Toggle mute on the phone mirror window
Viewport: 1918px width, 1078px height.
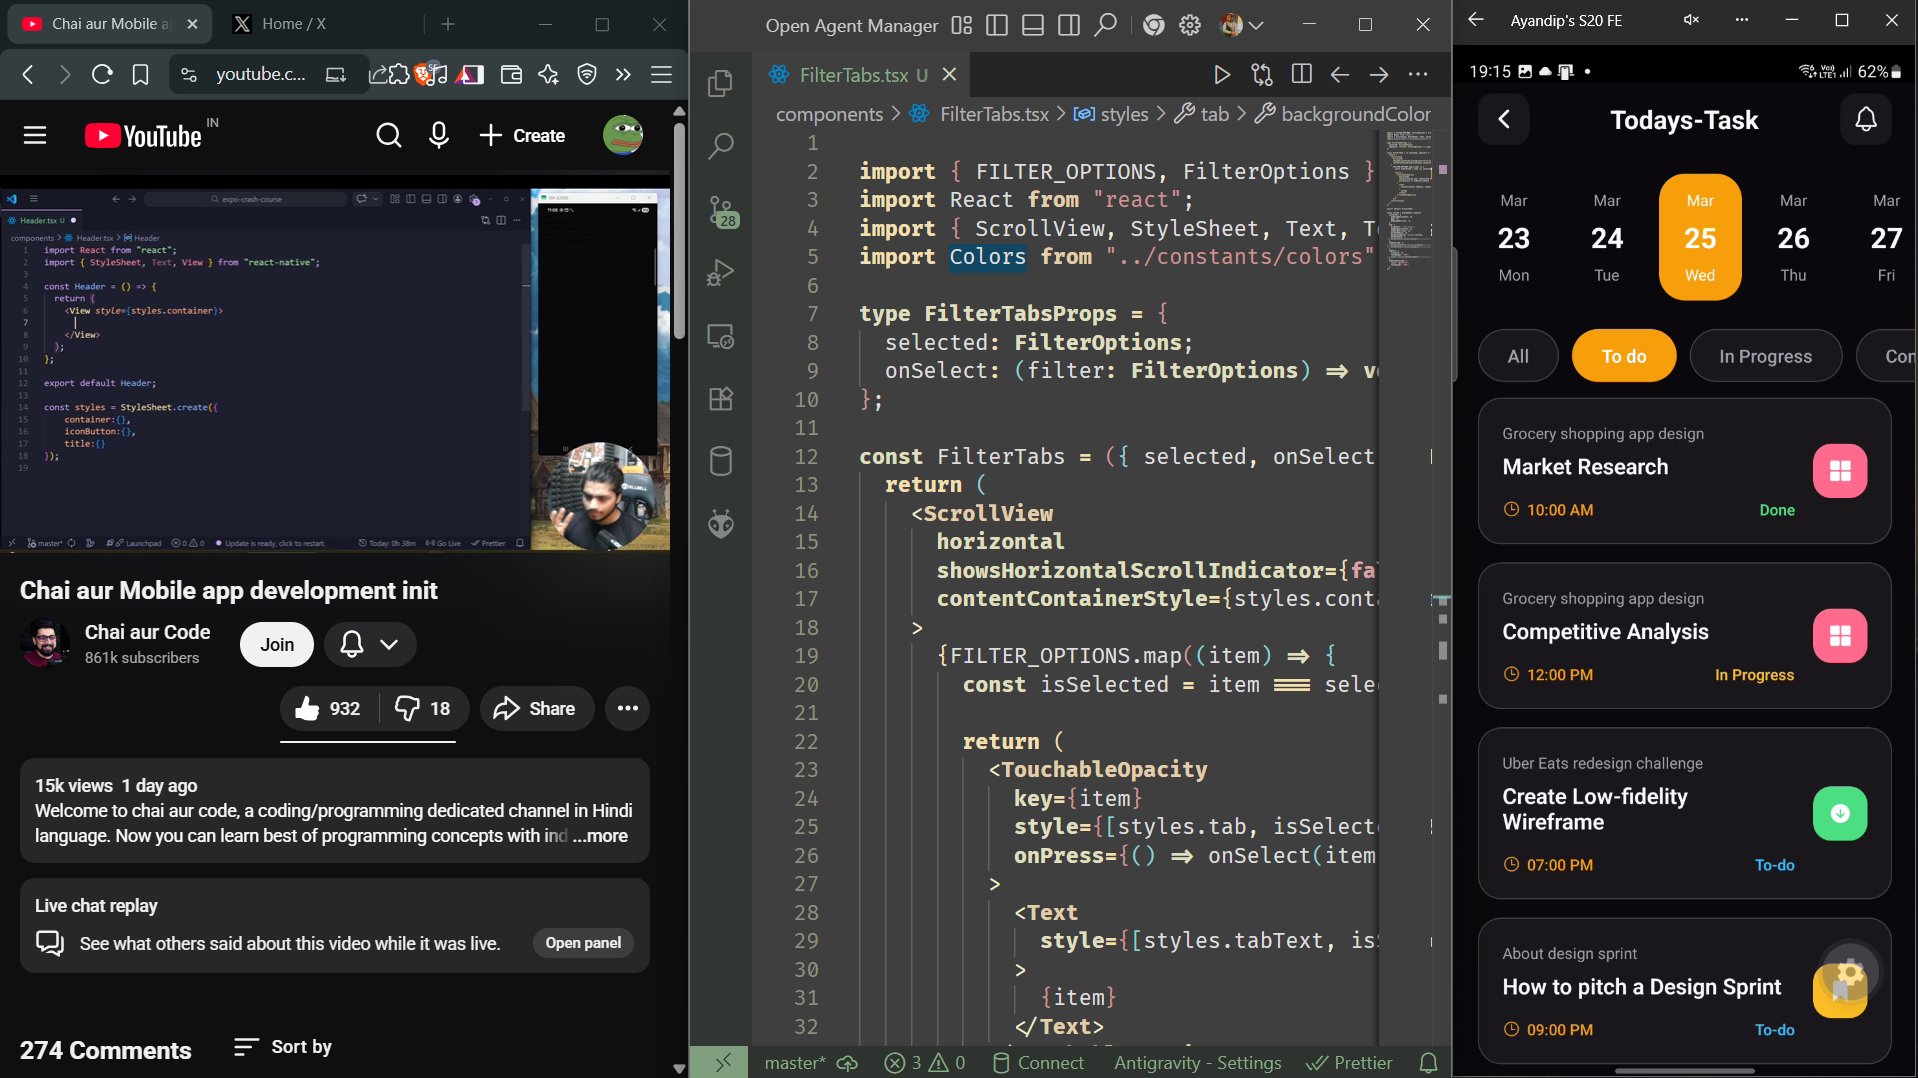[x=1691, y=20]
